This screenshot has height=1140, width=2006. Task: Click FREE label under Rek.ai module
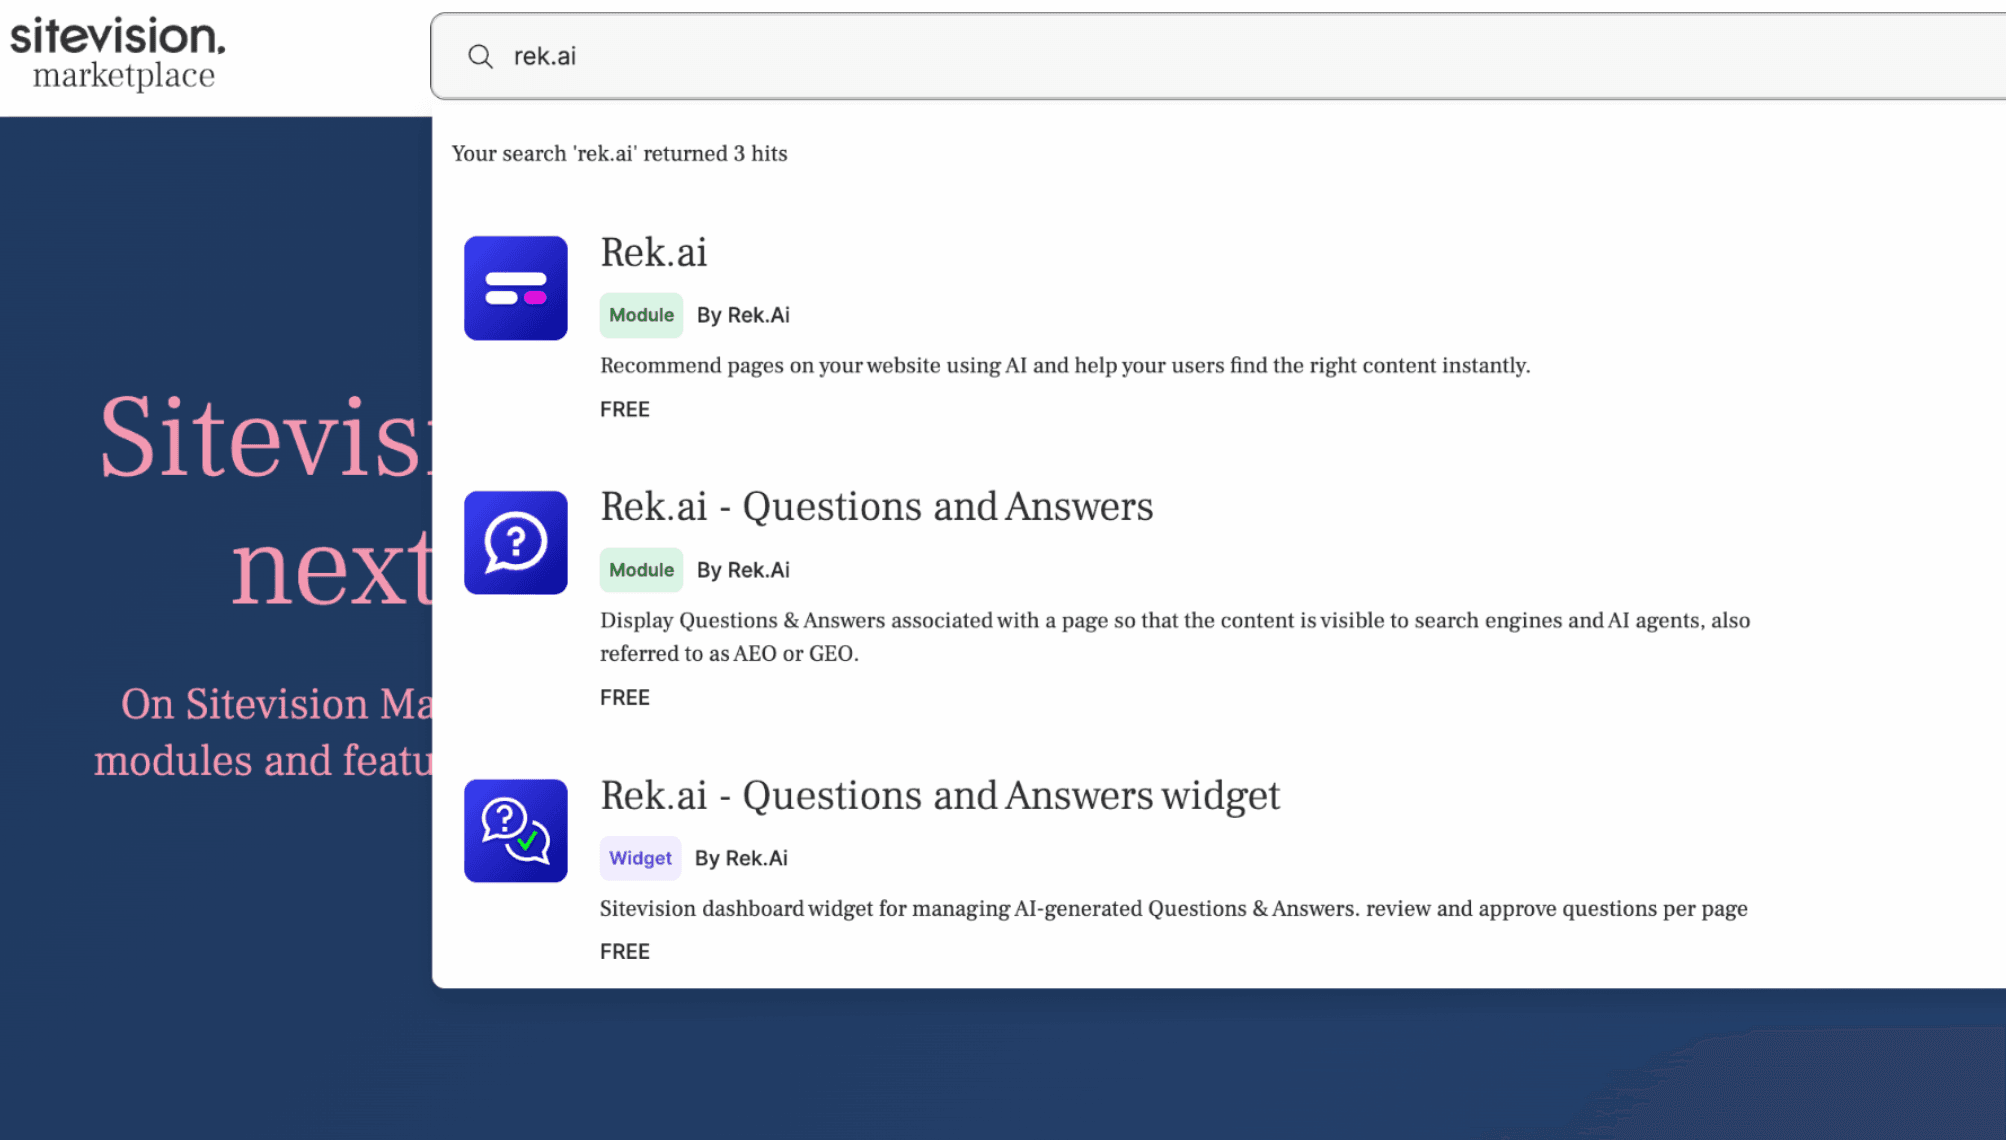coord(625,409)
